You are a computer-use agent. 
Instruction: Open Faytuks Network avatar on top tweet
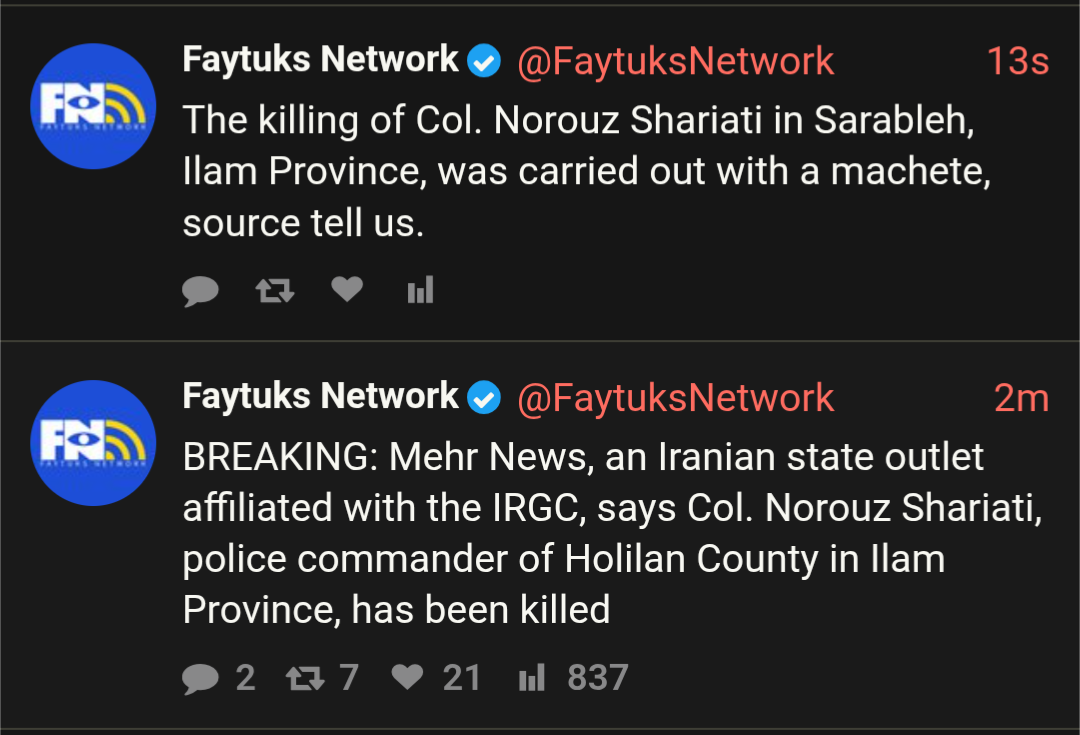pos(93,106)
